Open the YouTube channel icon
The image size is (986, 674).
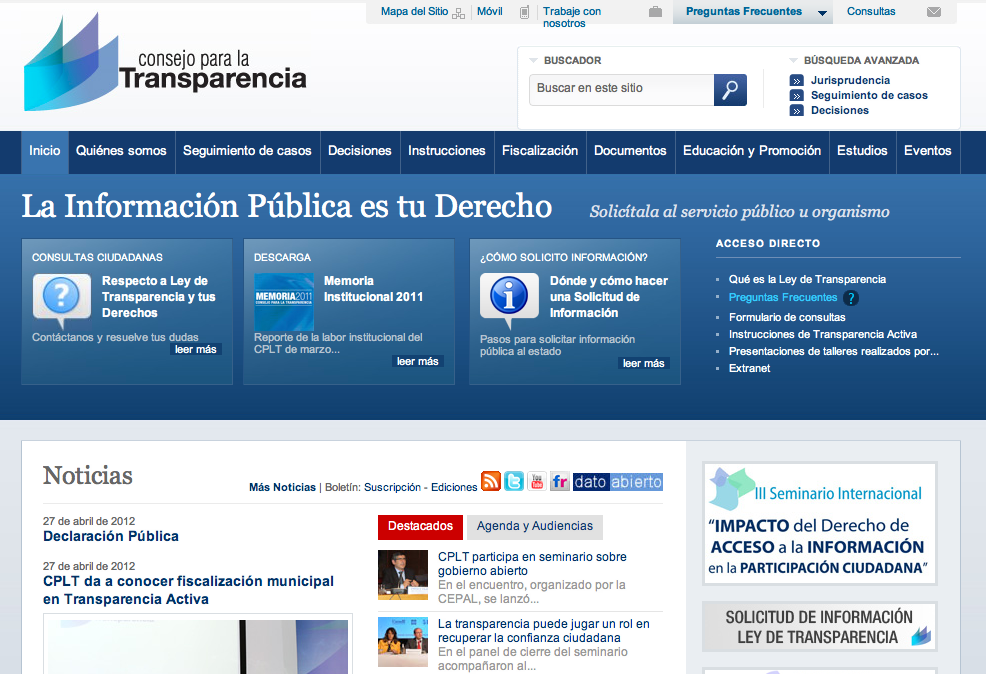pos(537,481)
